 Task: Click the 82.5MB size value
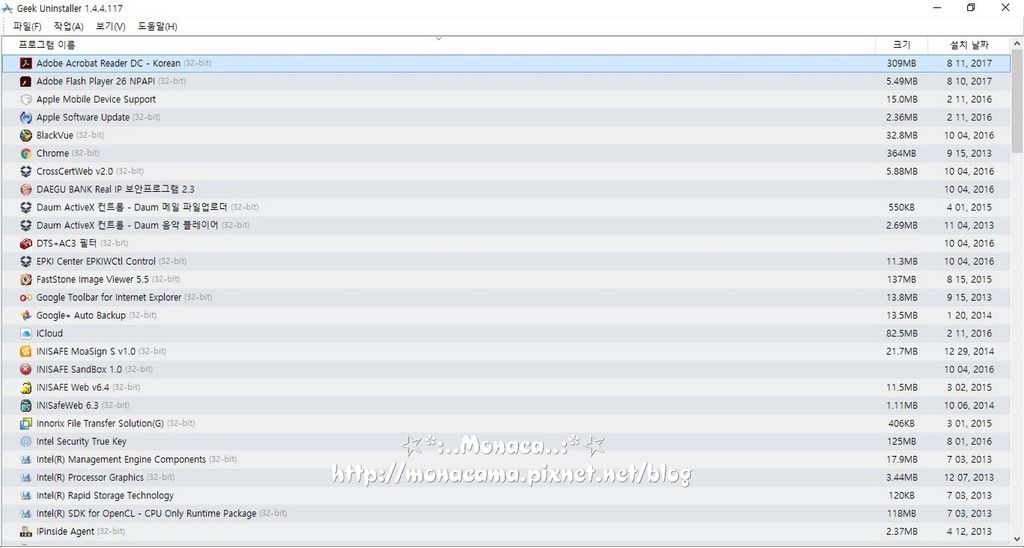click(x=901, y=333)
